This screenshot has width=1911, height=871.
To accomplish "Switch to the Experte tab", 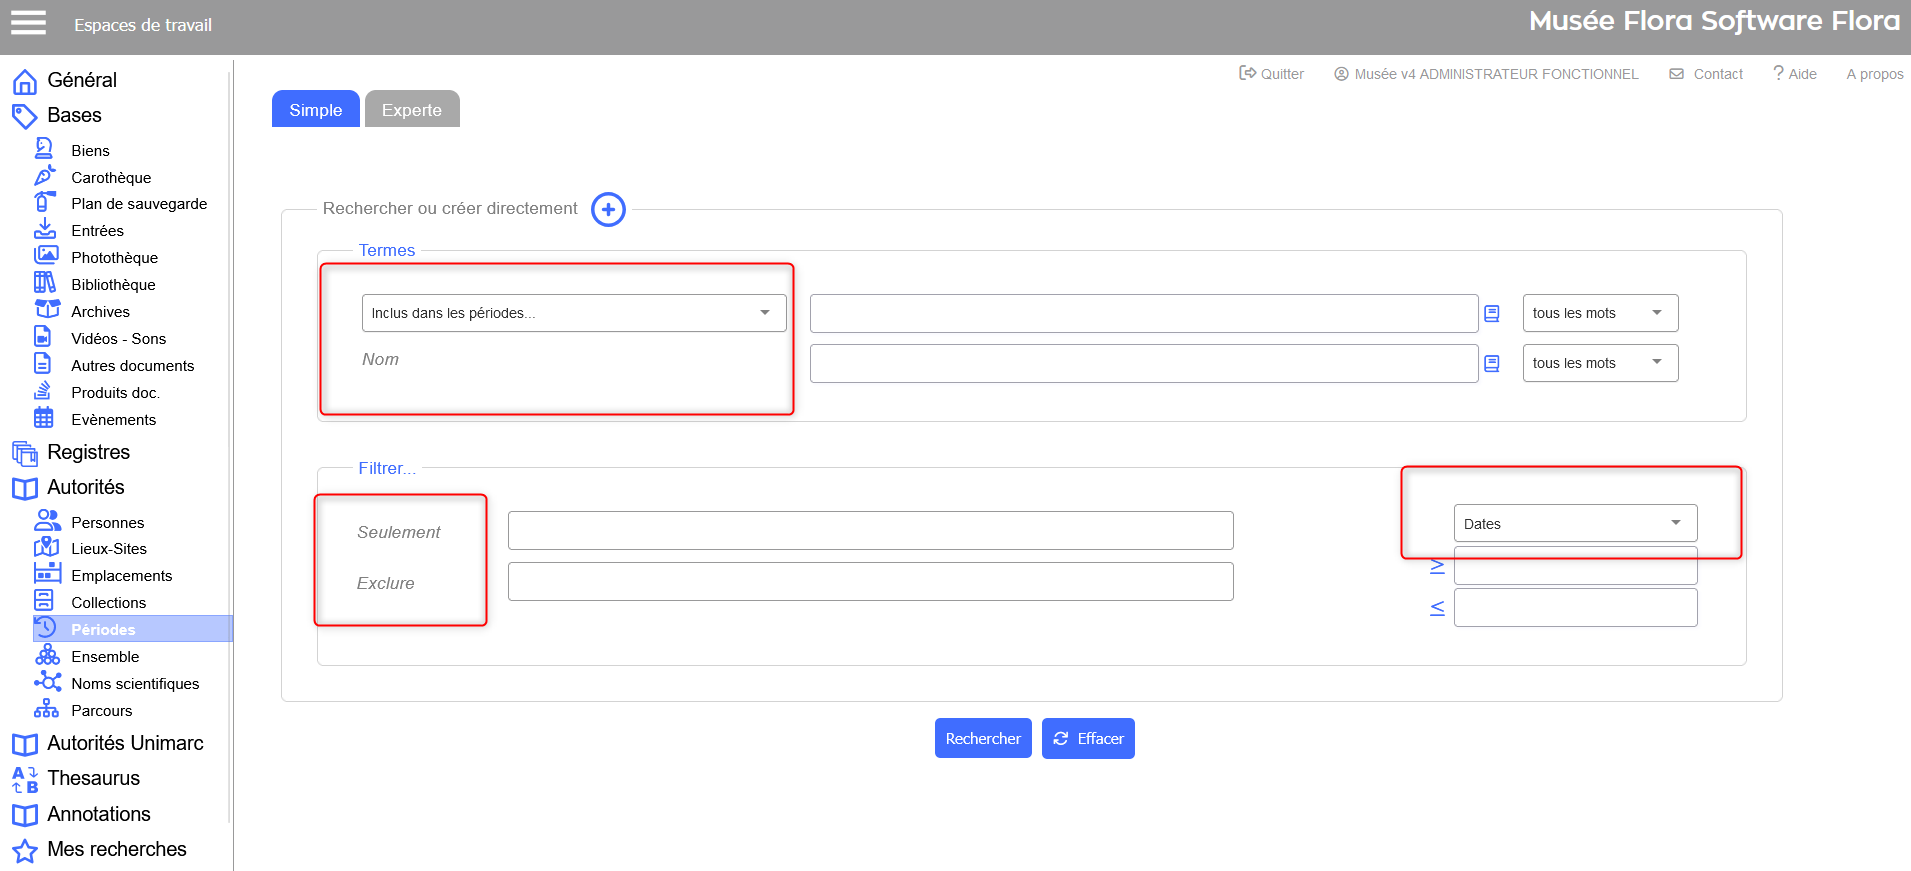I will 411,110.
